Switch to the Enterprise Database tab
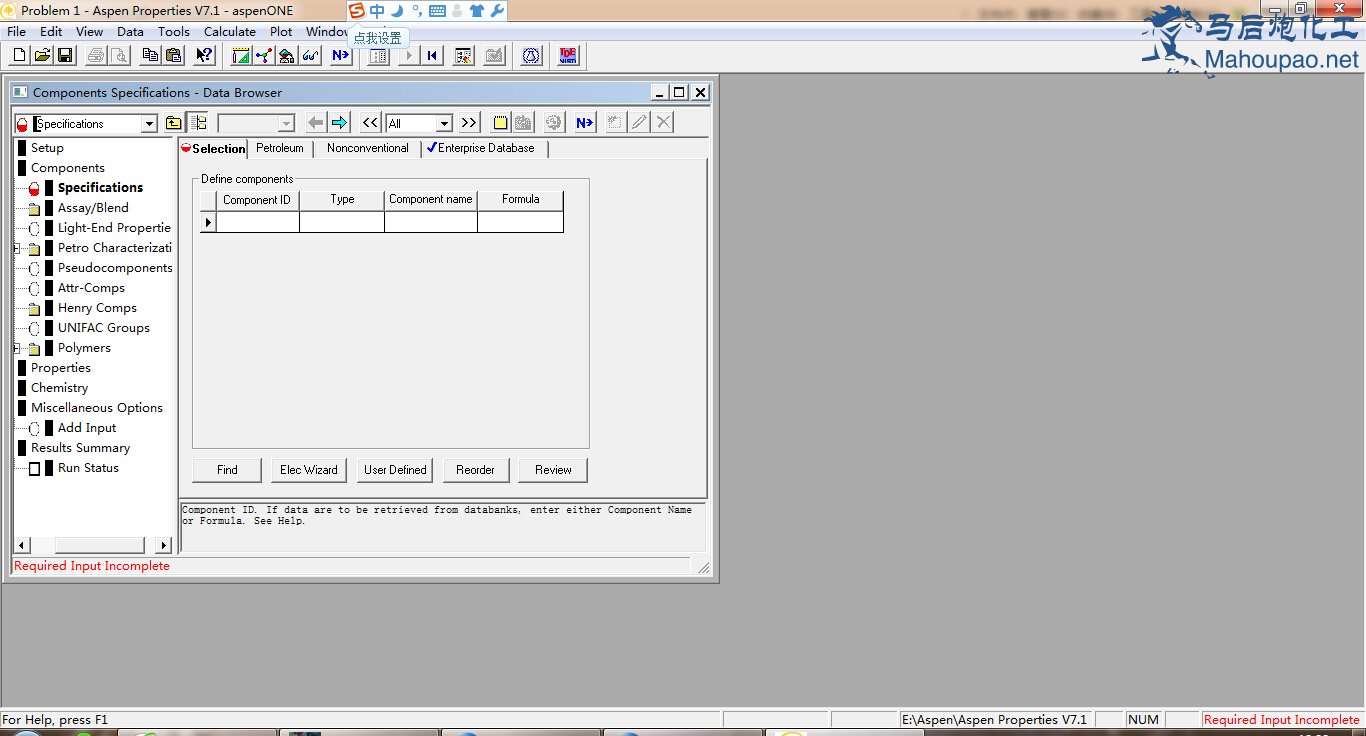 click(x=485, y=148)
